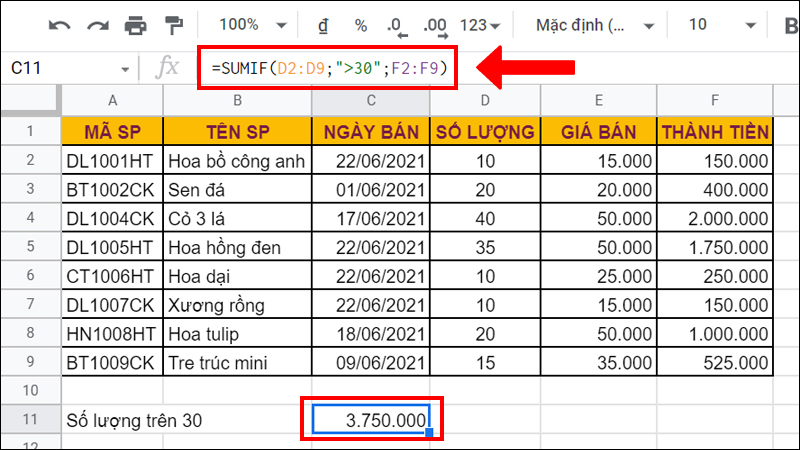Screen dimensions: 800x450
Task: Select cell Số lượng trên 30
Action: [134, 420]
